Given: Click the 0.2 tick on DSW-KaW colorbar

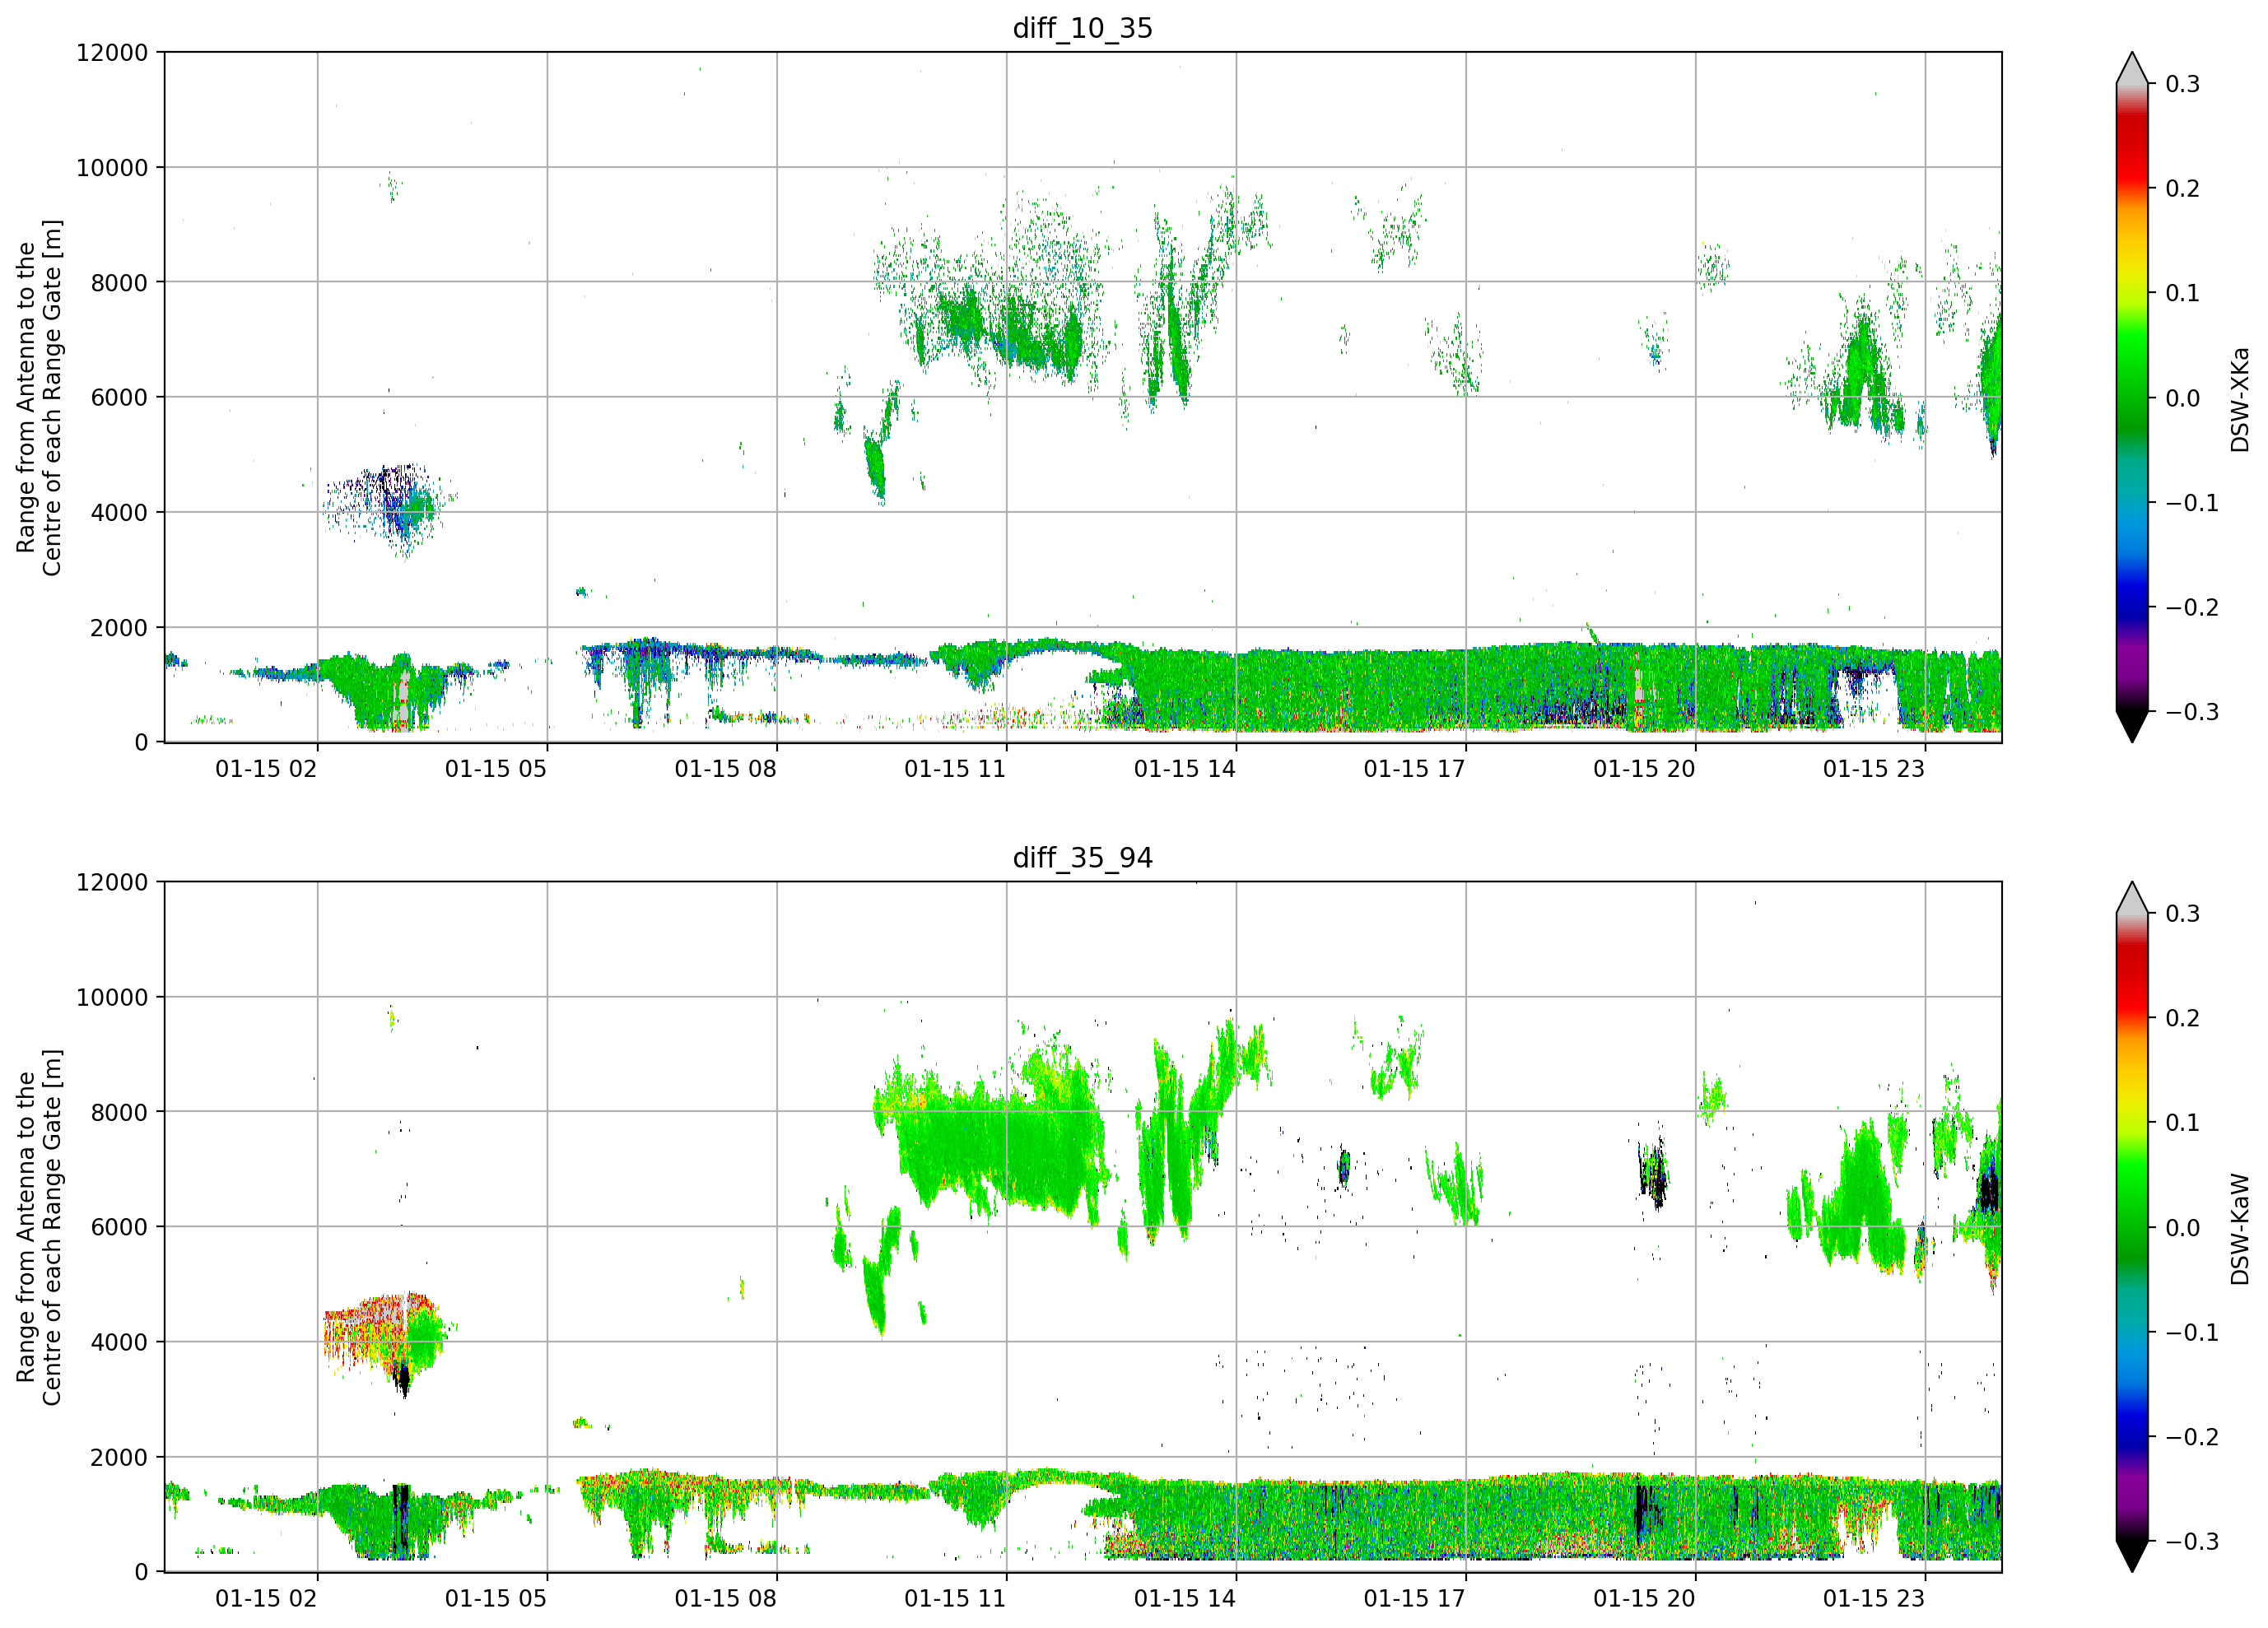Looking at the screenshot, I should pos(2182,1018).
